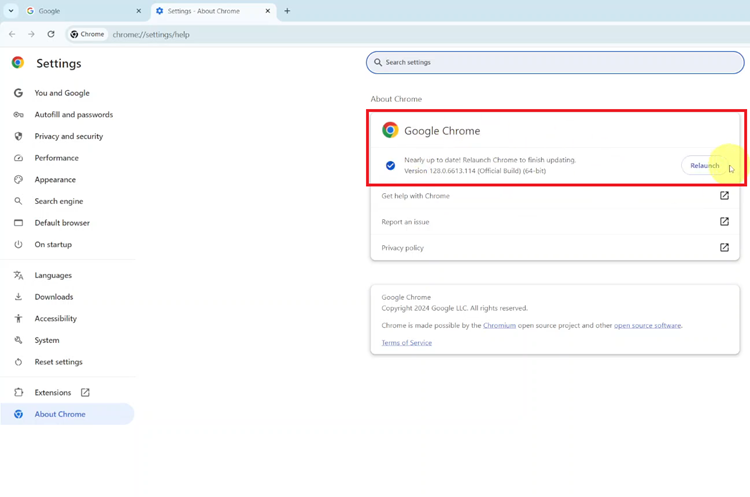Screen dimensions: 750x497
Task: Open Performance settings
Action: point(56,158)
